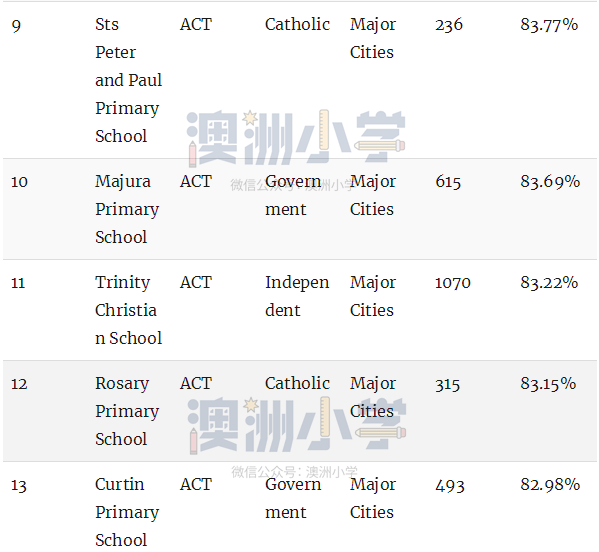Select Majura Primary School cell
The image size is (599, 552).
coord(127,209)
